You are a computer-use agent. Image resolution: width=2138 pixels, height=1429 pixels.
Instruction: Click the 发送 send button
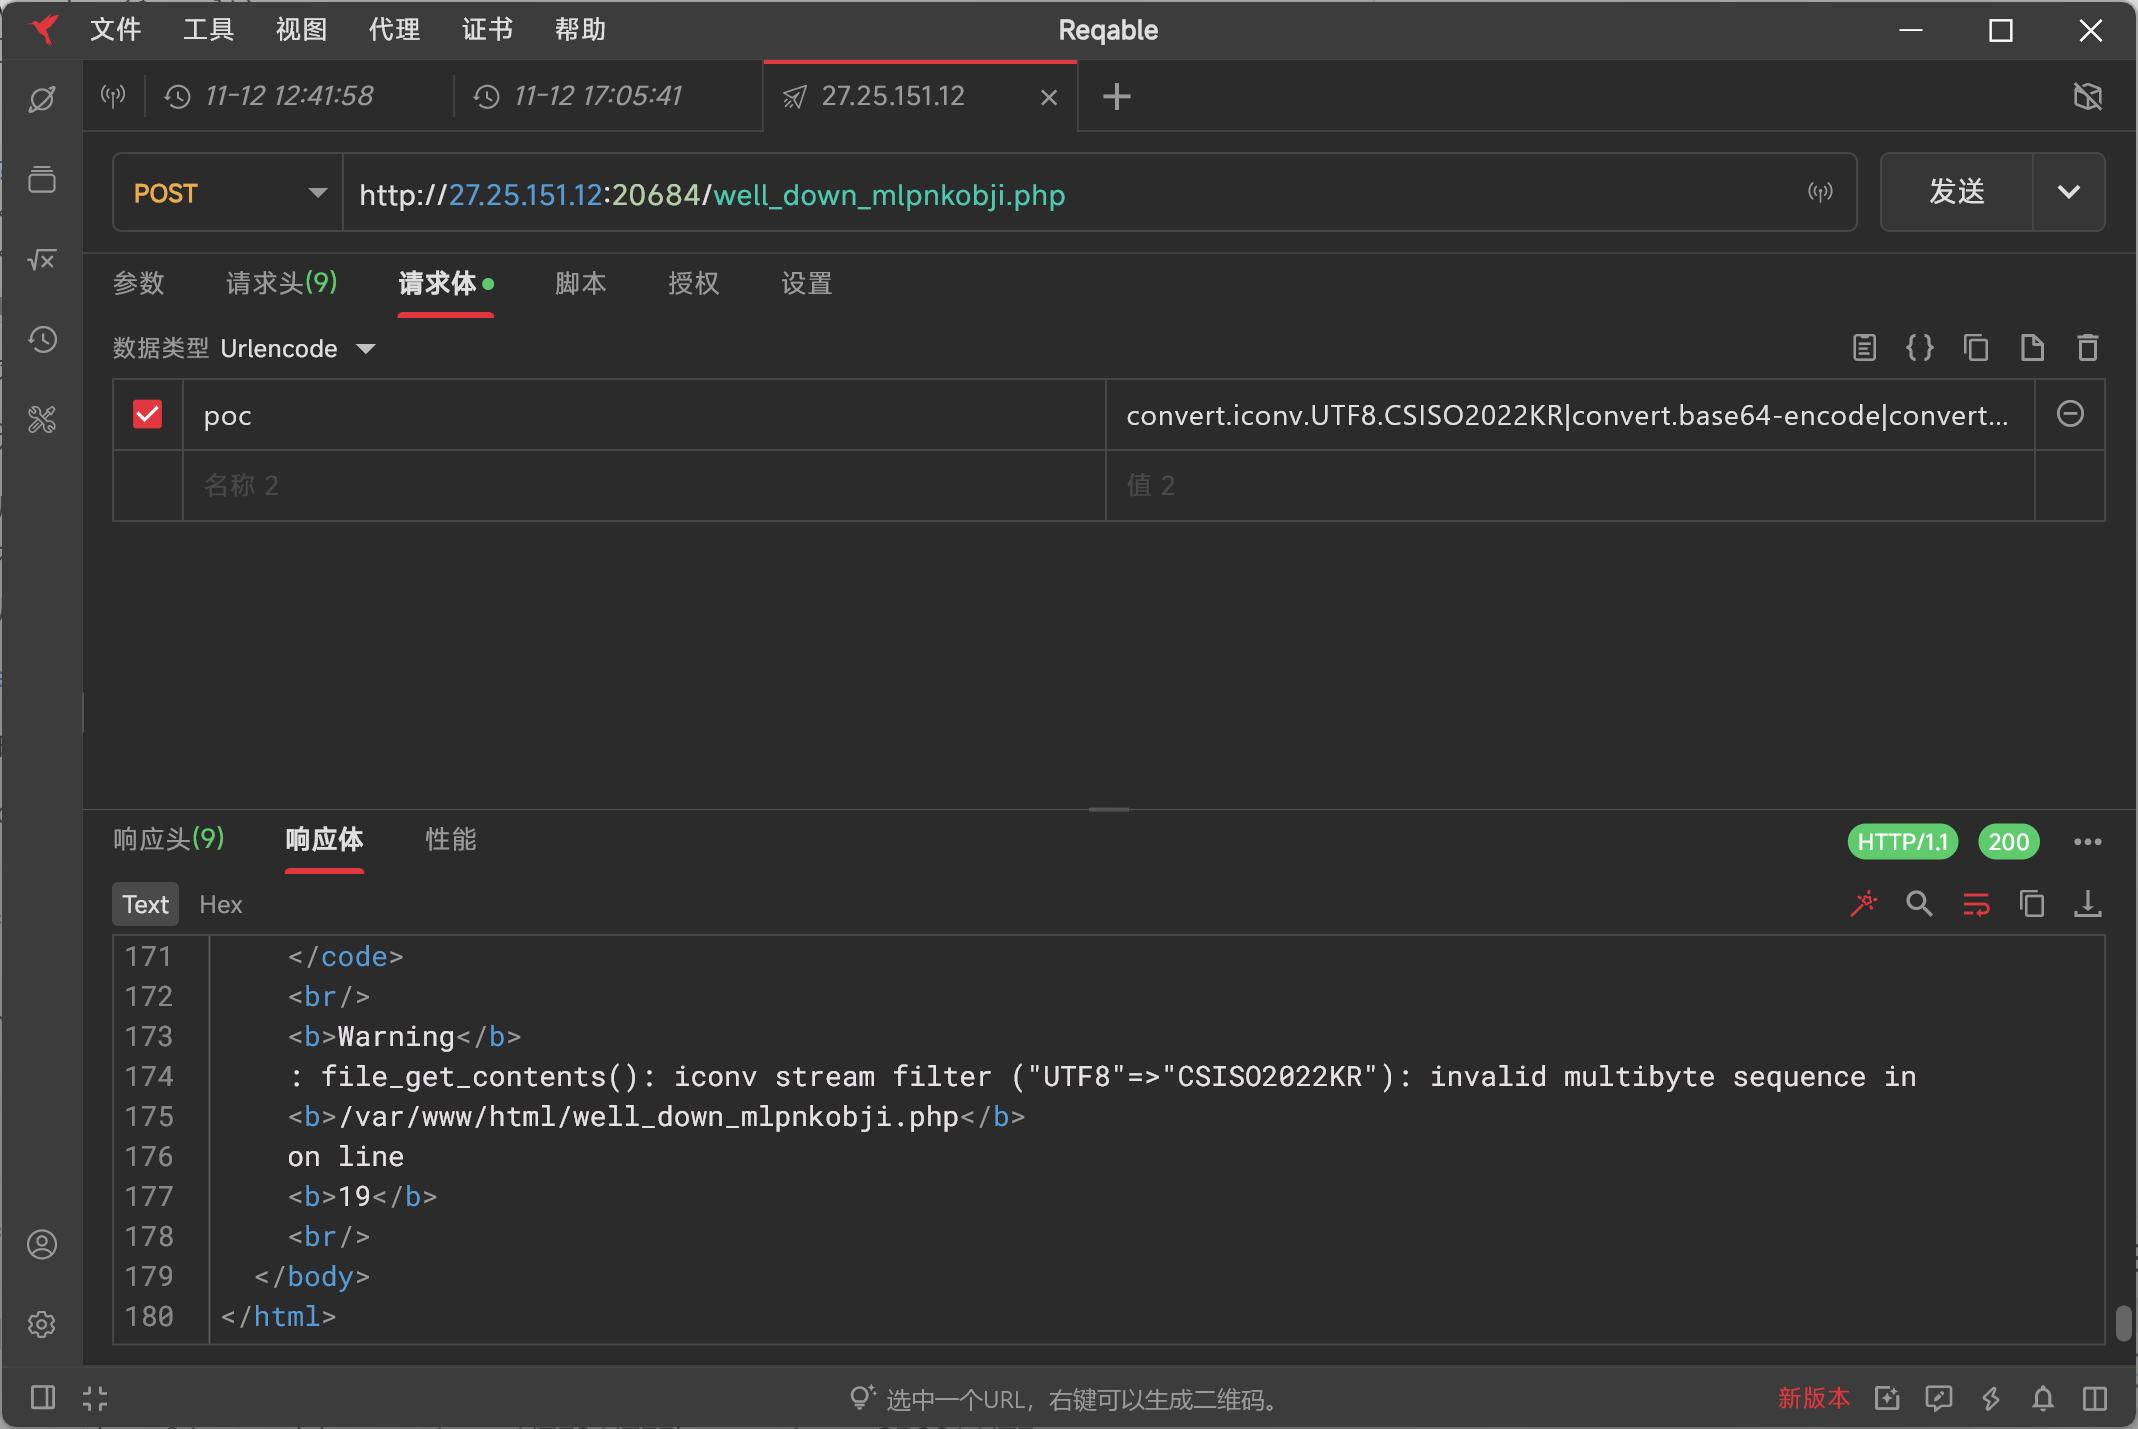1956,192
